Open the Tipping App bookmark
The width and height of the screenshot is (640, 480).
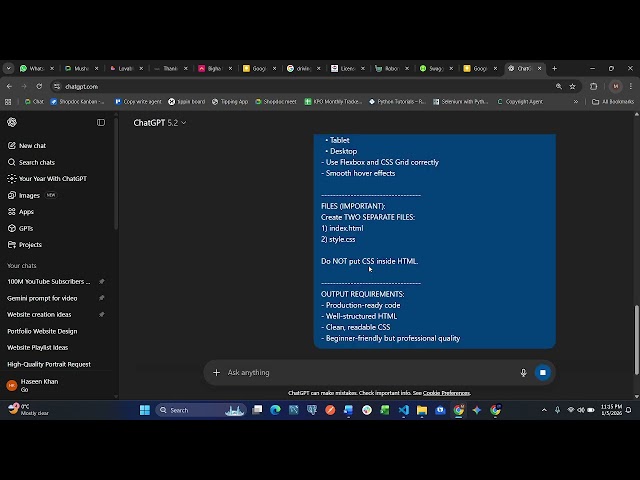(230, 102)
